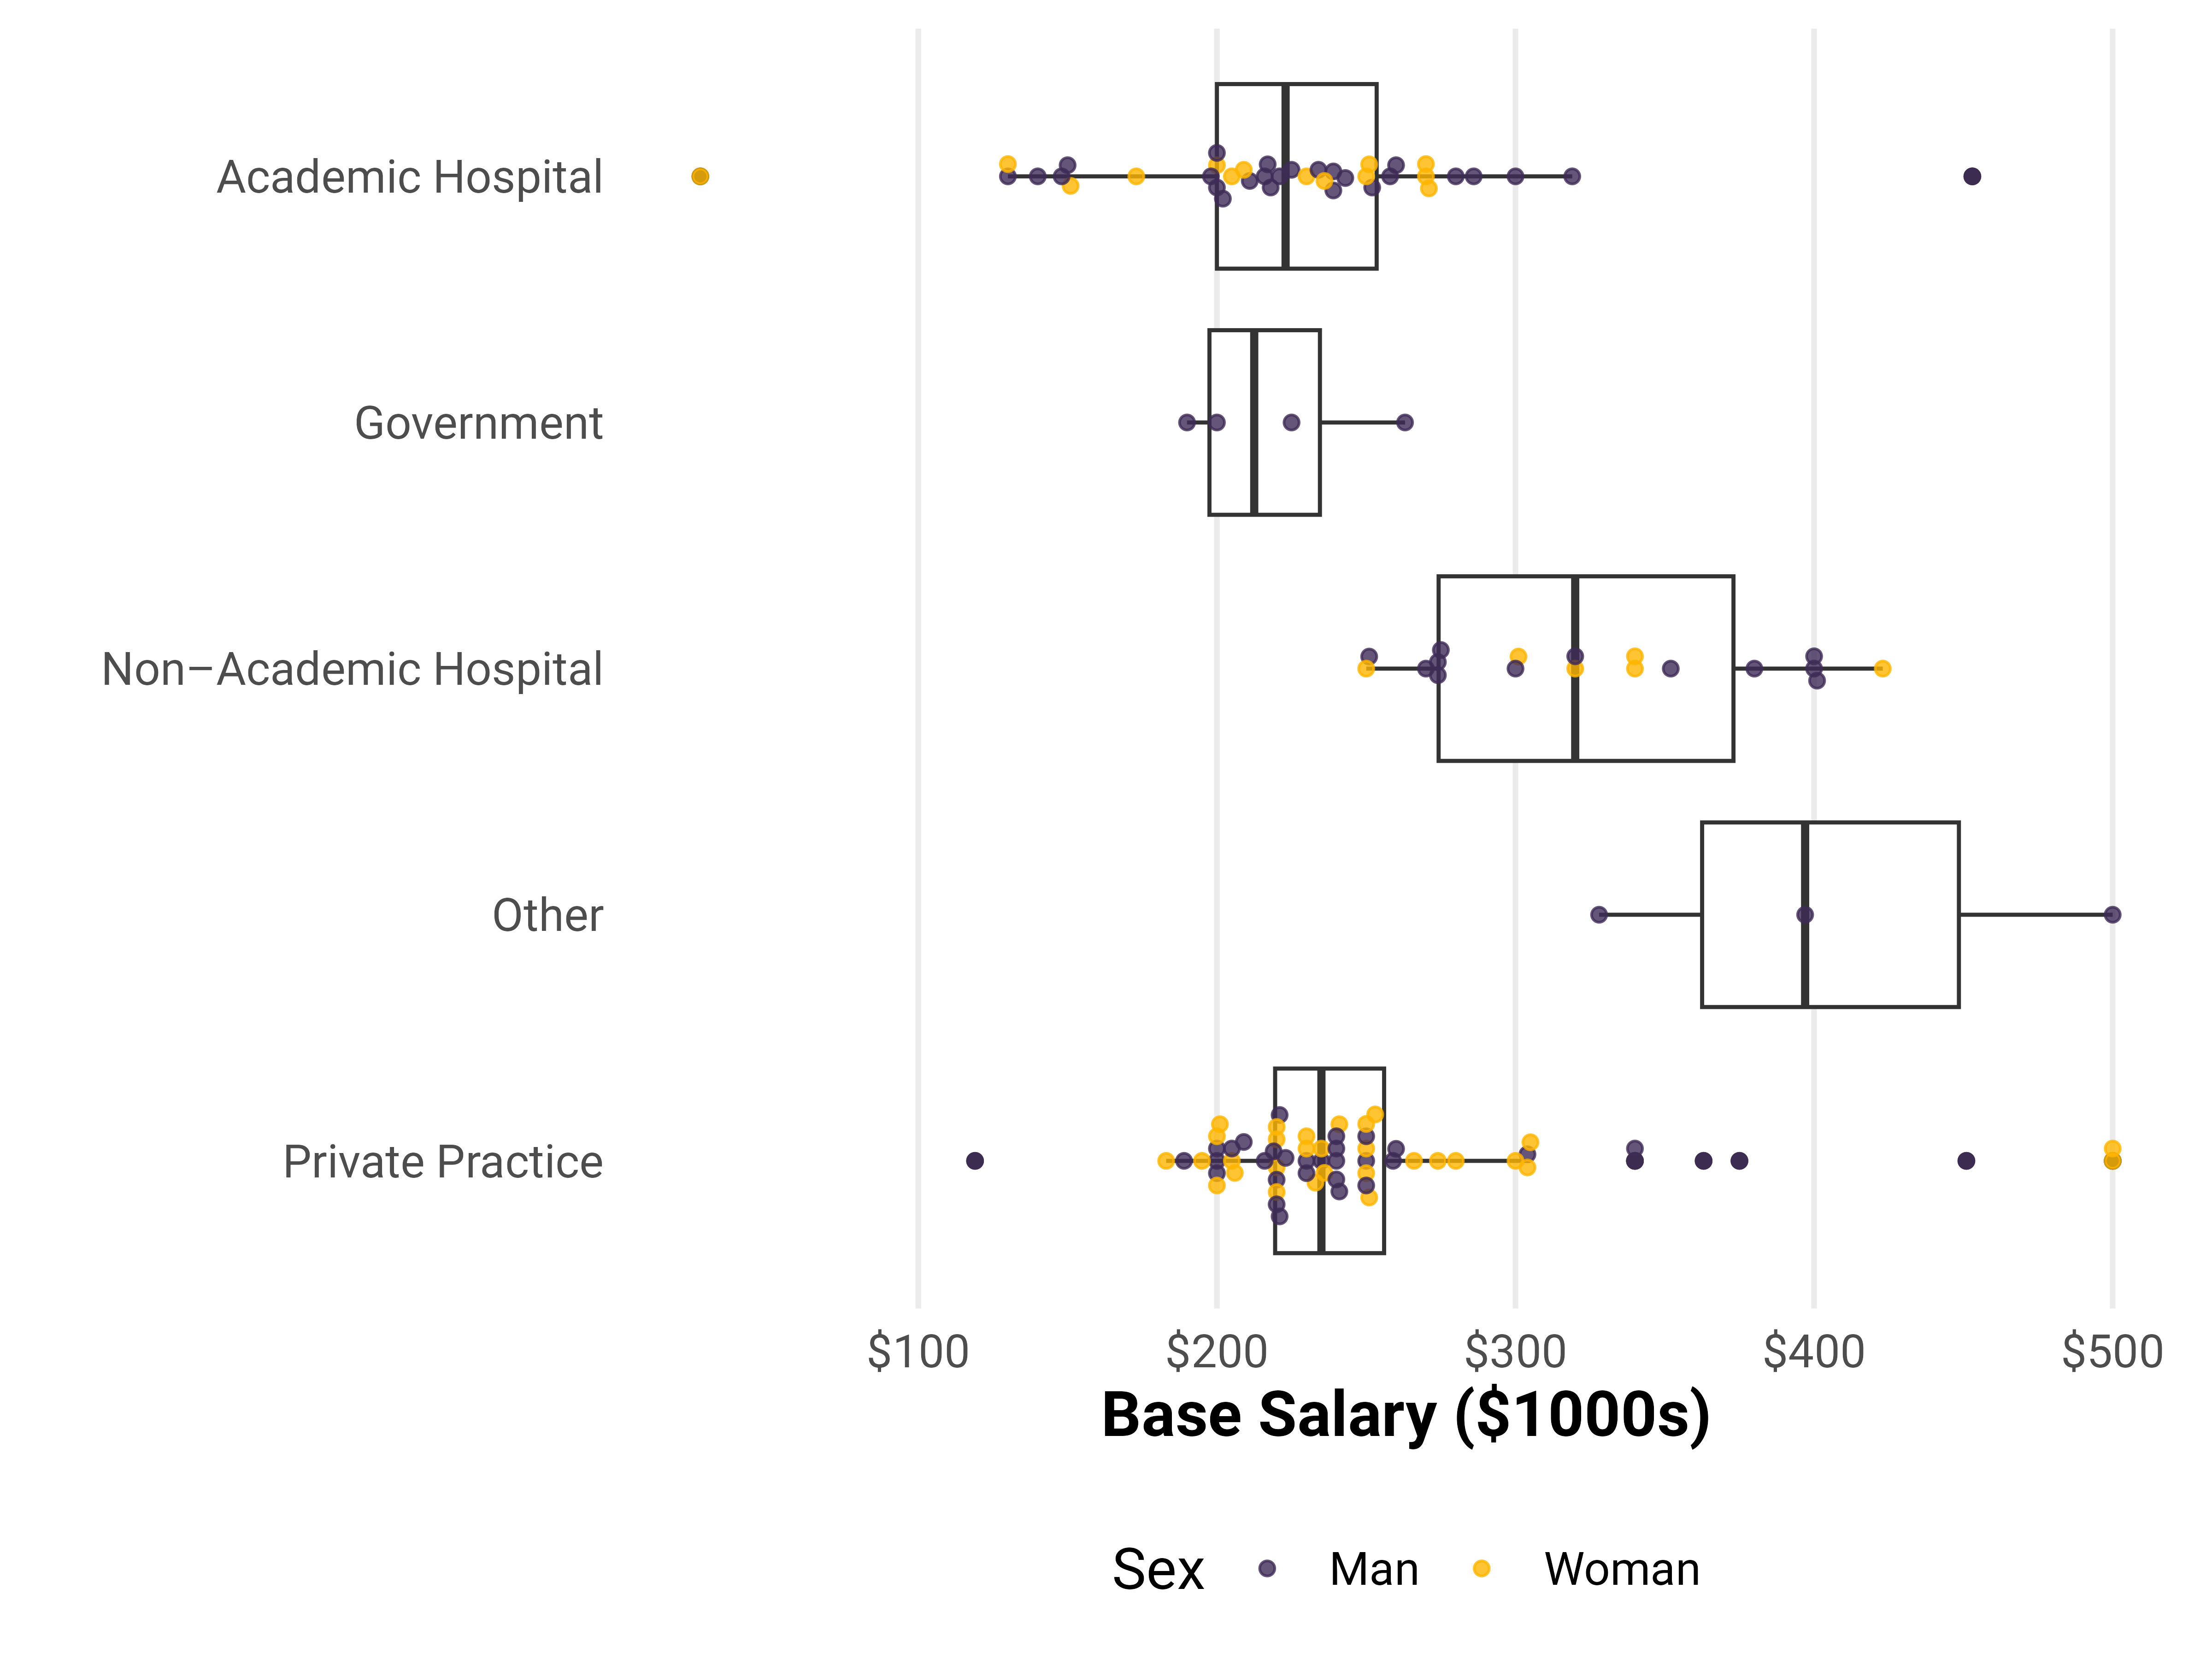Select the Government axis label
The height and width of the screenshot is (1659, 2212).
(478, 423)
